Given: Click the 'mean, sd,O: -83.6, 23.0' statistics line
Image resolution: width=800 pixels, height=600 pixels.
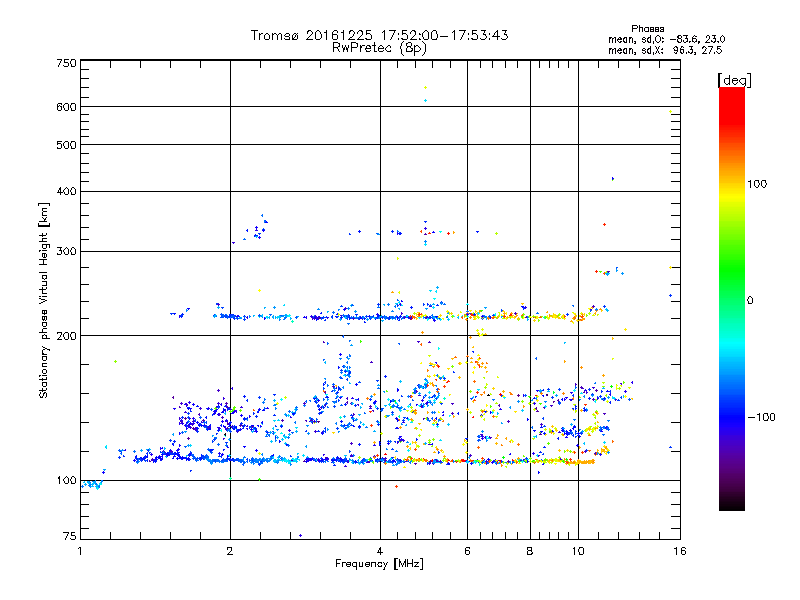Looking at the screenshot, I should pos(666,39).
